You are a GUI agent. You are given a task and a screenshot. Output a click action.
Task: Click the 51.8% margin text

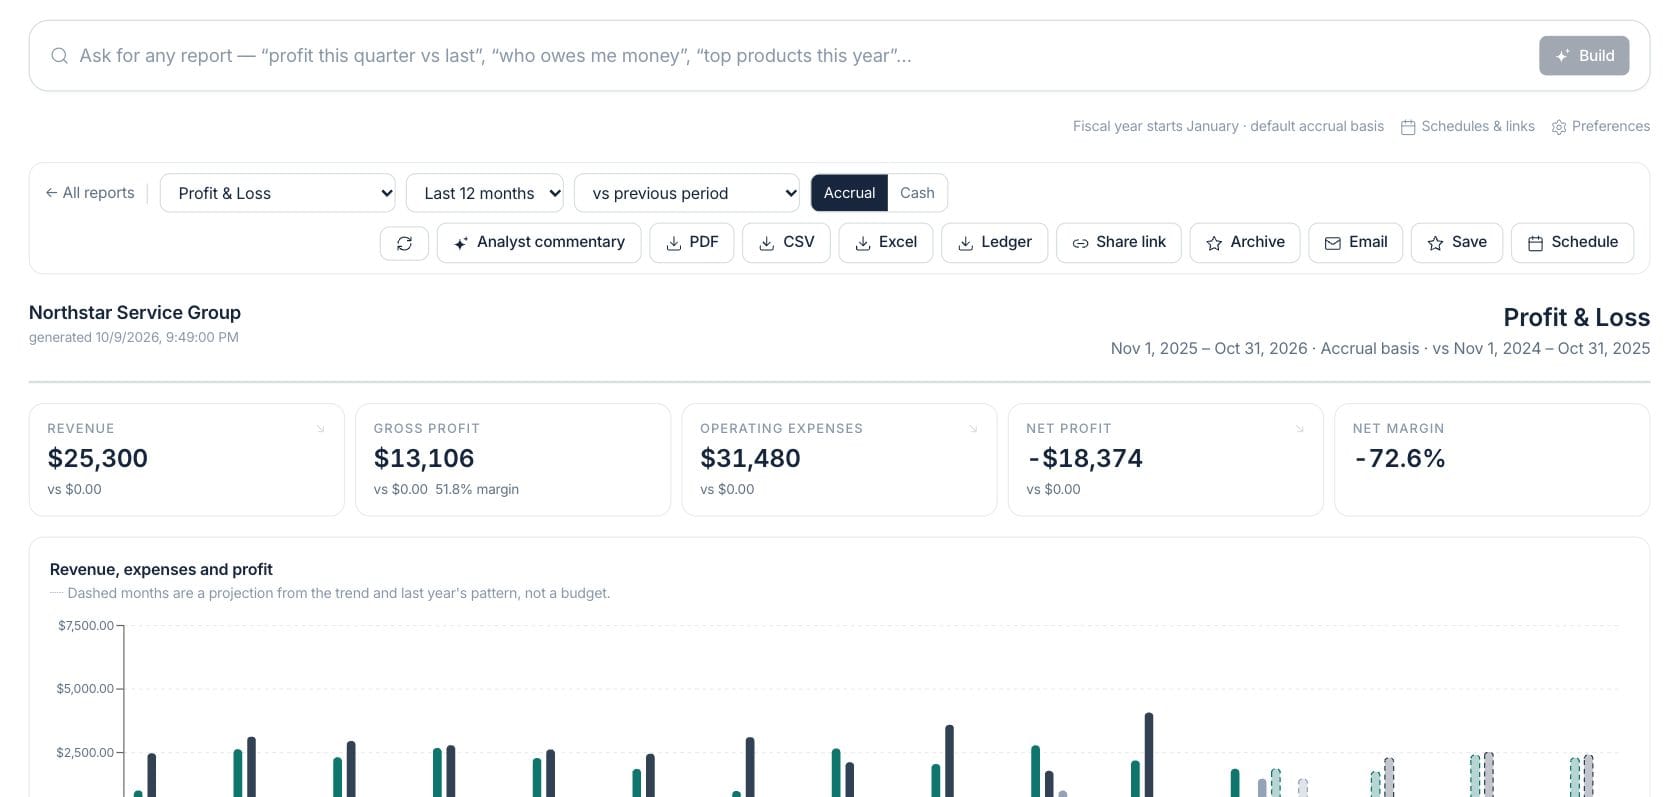(477, 490)
